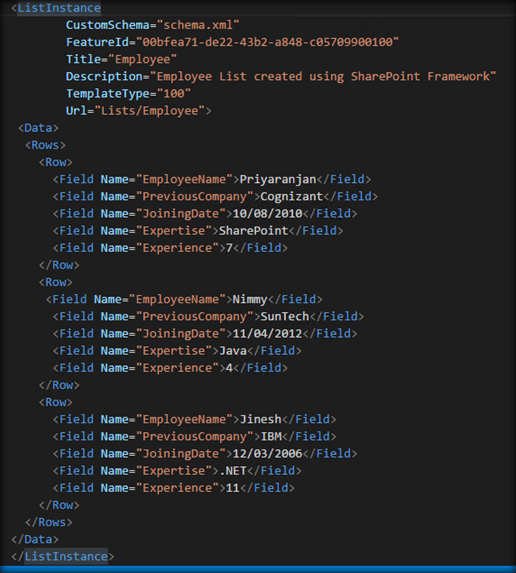Viewport: 516px width, 573px height.
Task: Click the schema.xml attribute value
Action: click(x=198, y=25)
